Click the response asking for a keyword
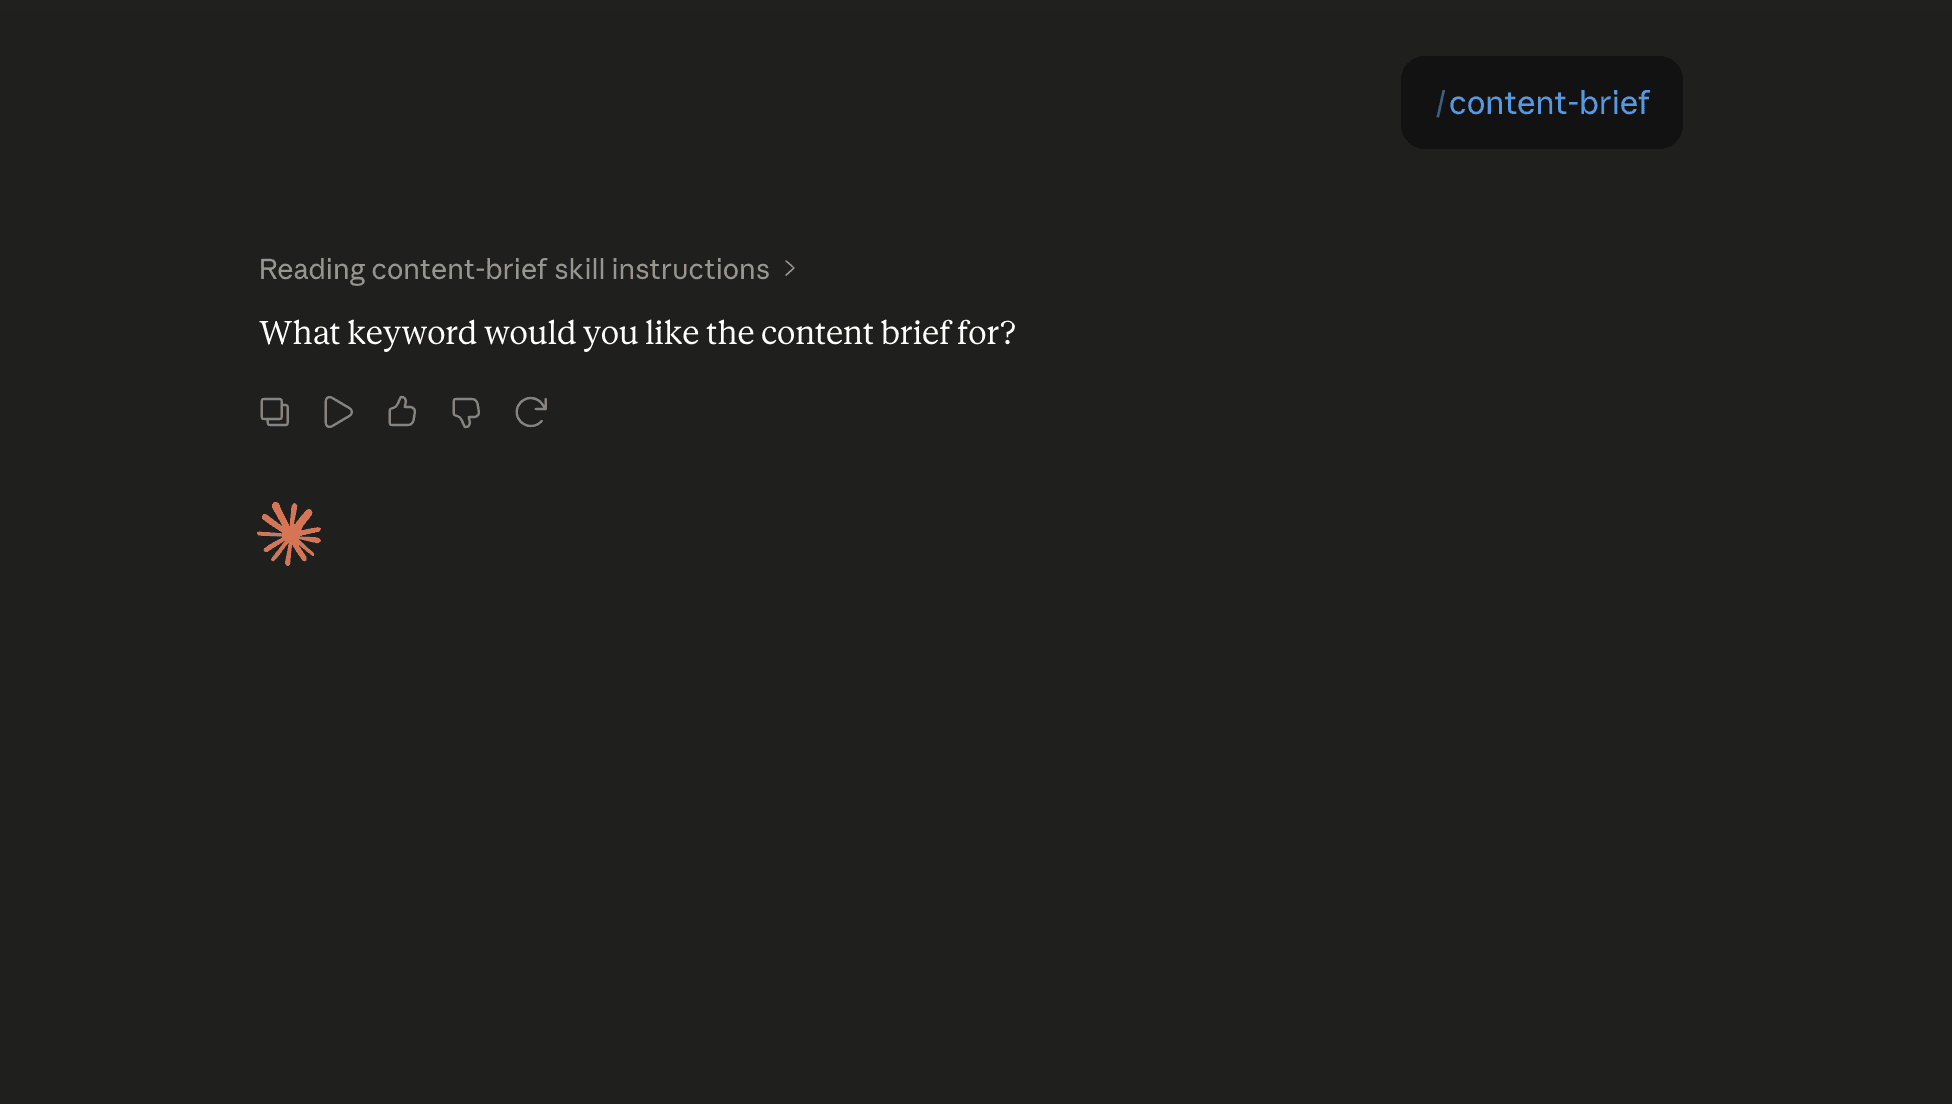The image size is (1952, 1104). tap(637, 332)
